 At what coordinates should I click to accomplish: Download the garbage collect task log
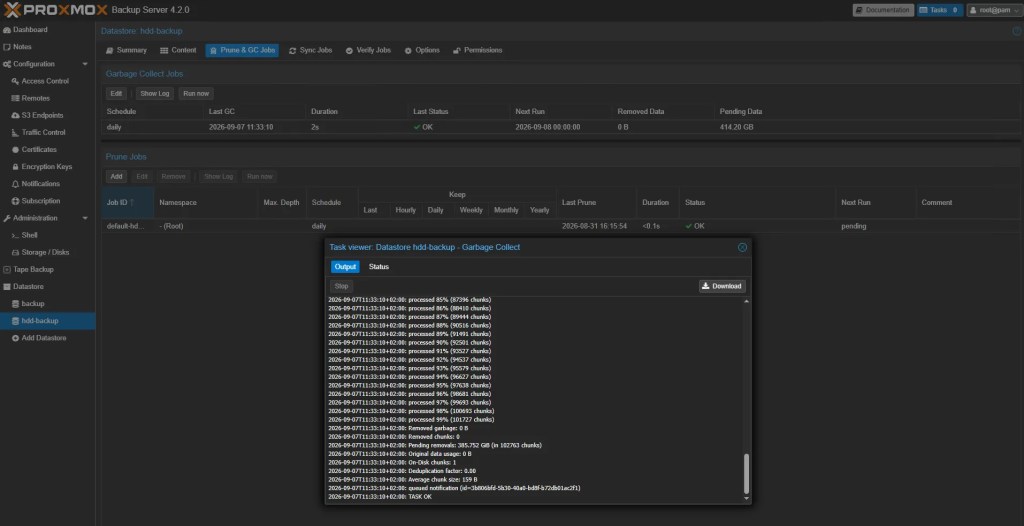(722, 286)
